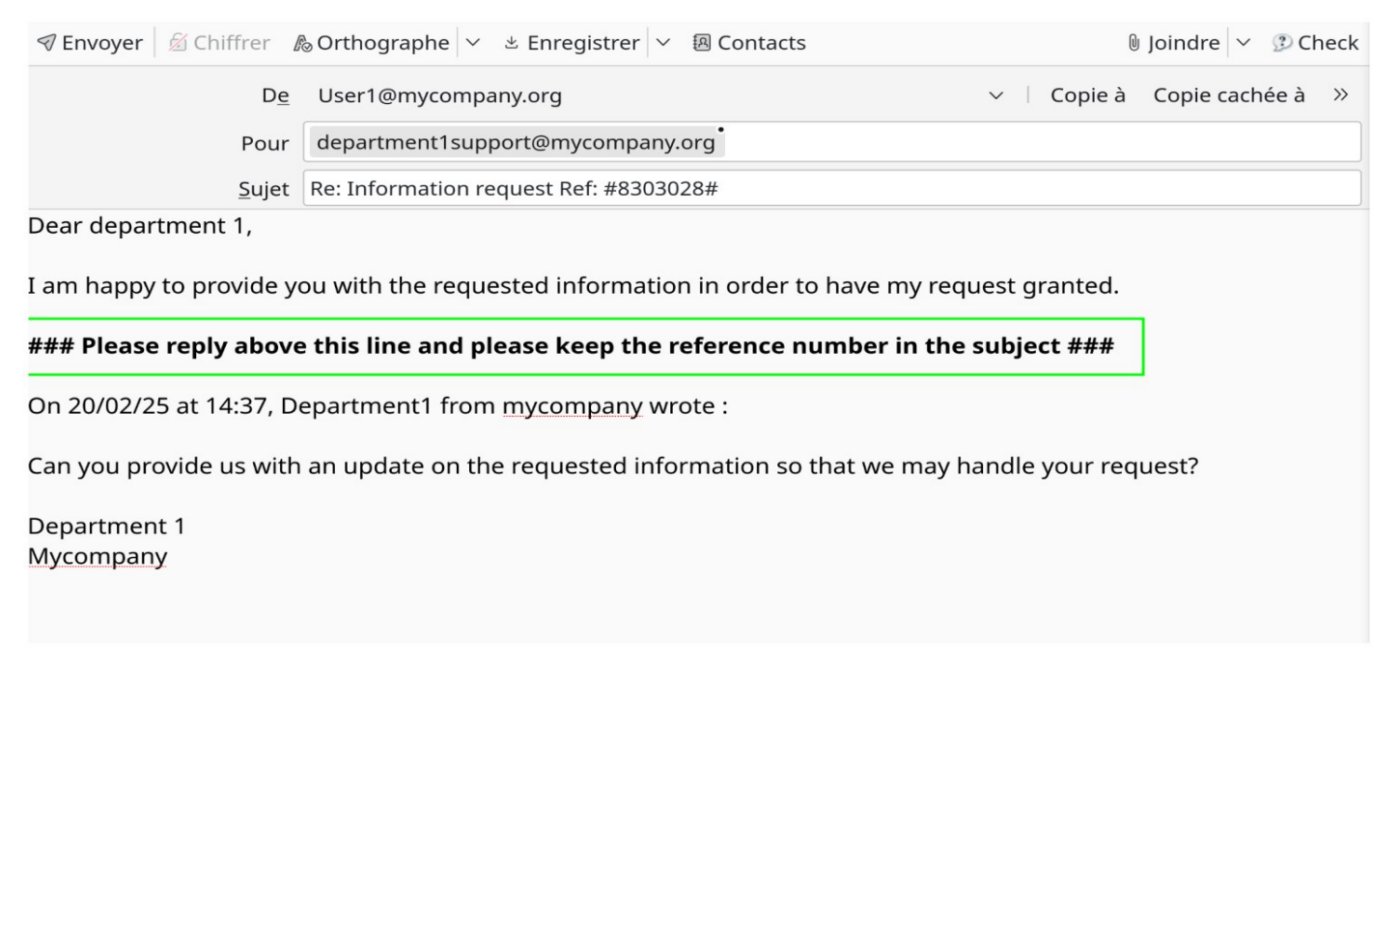Screen dimensions: 1400x930
Task: Click the Joindre paperclip icon
Action: point(1133,42)
